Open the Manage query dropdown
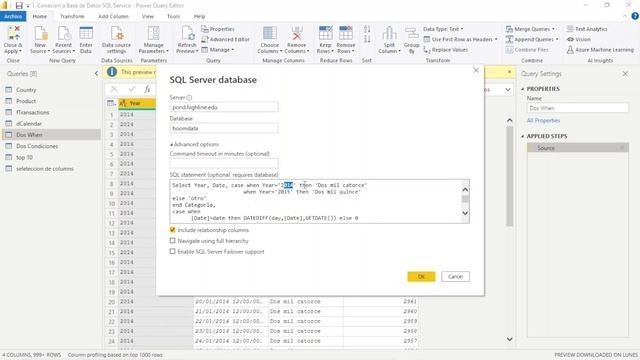Image resolution: width=640 pixels, height=360 pixels. pyautogui.click(x=218, y=49)
